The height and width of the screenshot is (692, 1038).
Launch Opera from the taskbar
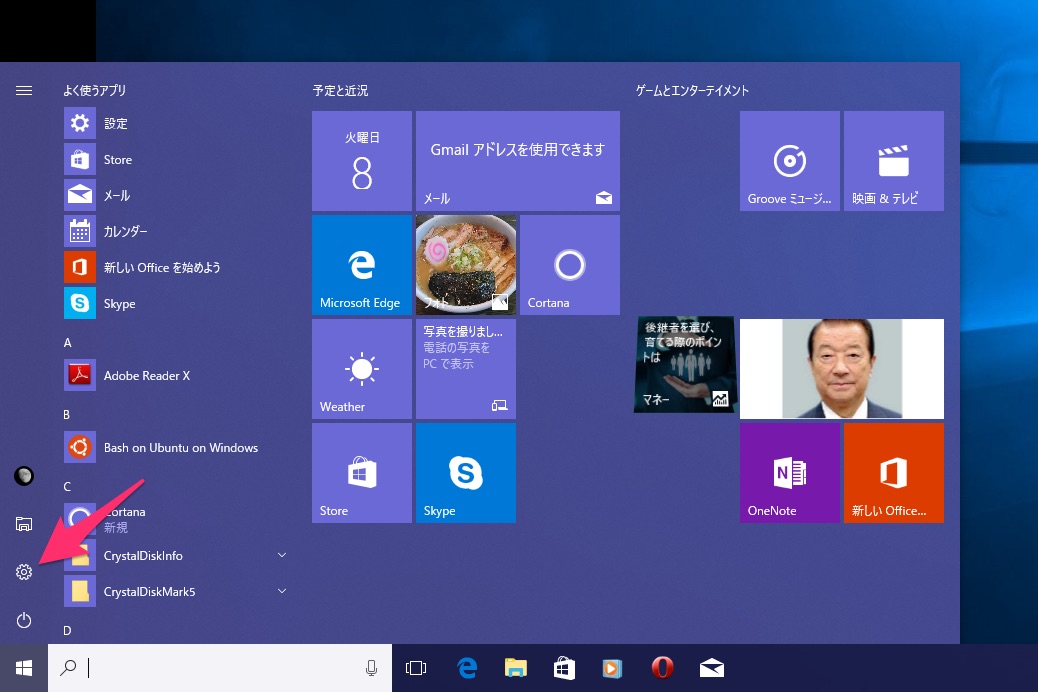click(x=662, y=668)
